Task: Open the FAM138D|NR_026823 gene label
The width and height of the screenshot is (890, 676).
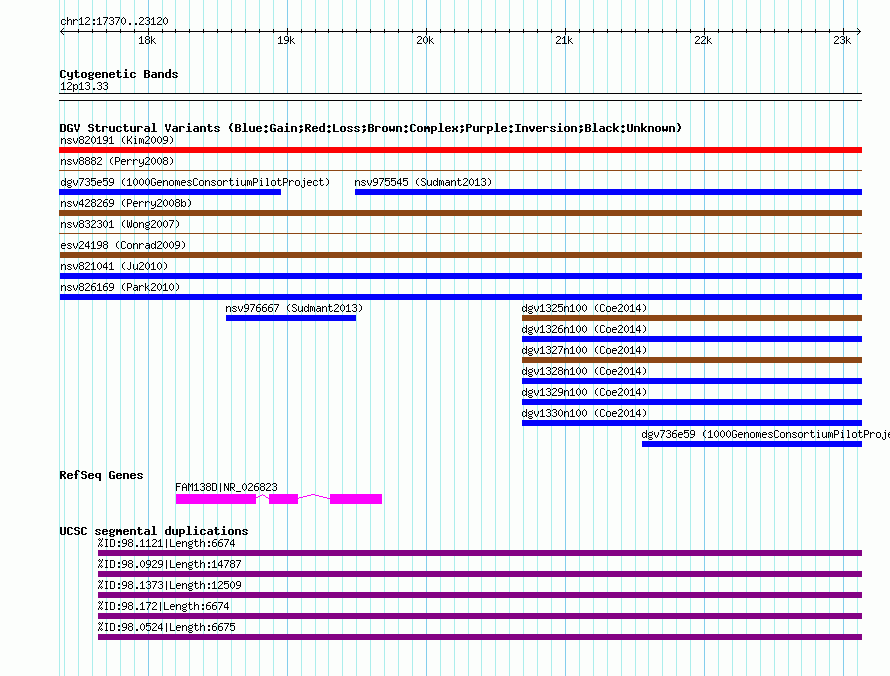Action: click(x=226, y=487)
